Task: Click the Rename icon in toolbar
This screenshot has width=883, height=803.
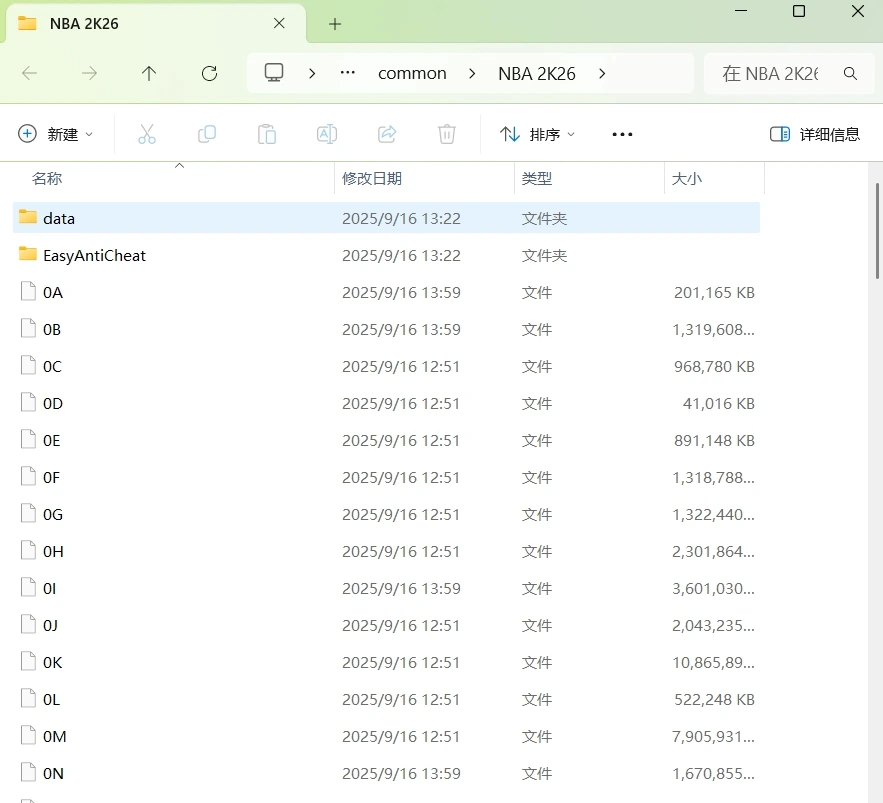Action: click(326, 134)
